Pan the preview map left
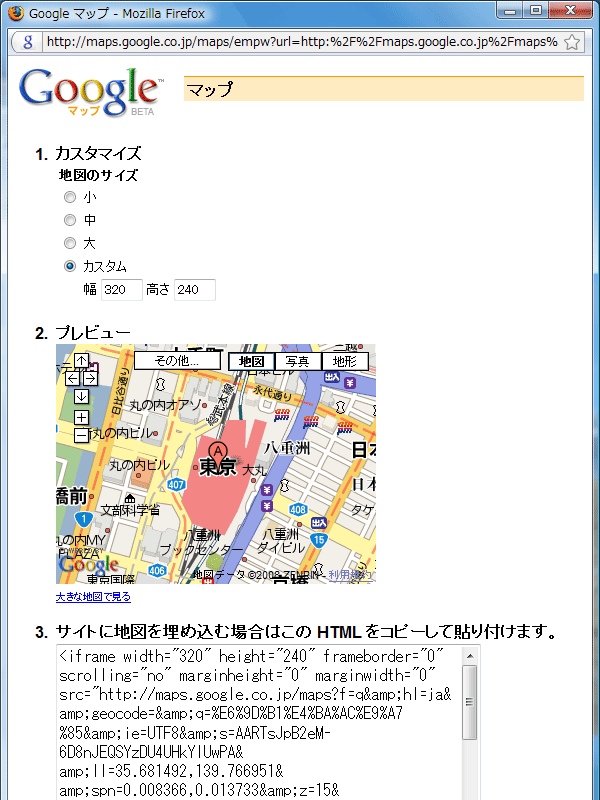600x800 pixels. pos(72,379)
